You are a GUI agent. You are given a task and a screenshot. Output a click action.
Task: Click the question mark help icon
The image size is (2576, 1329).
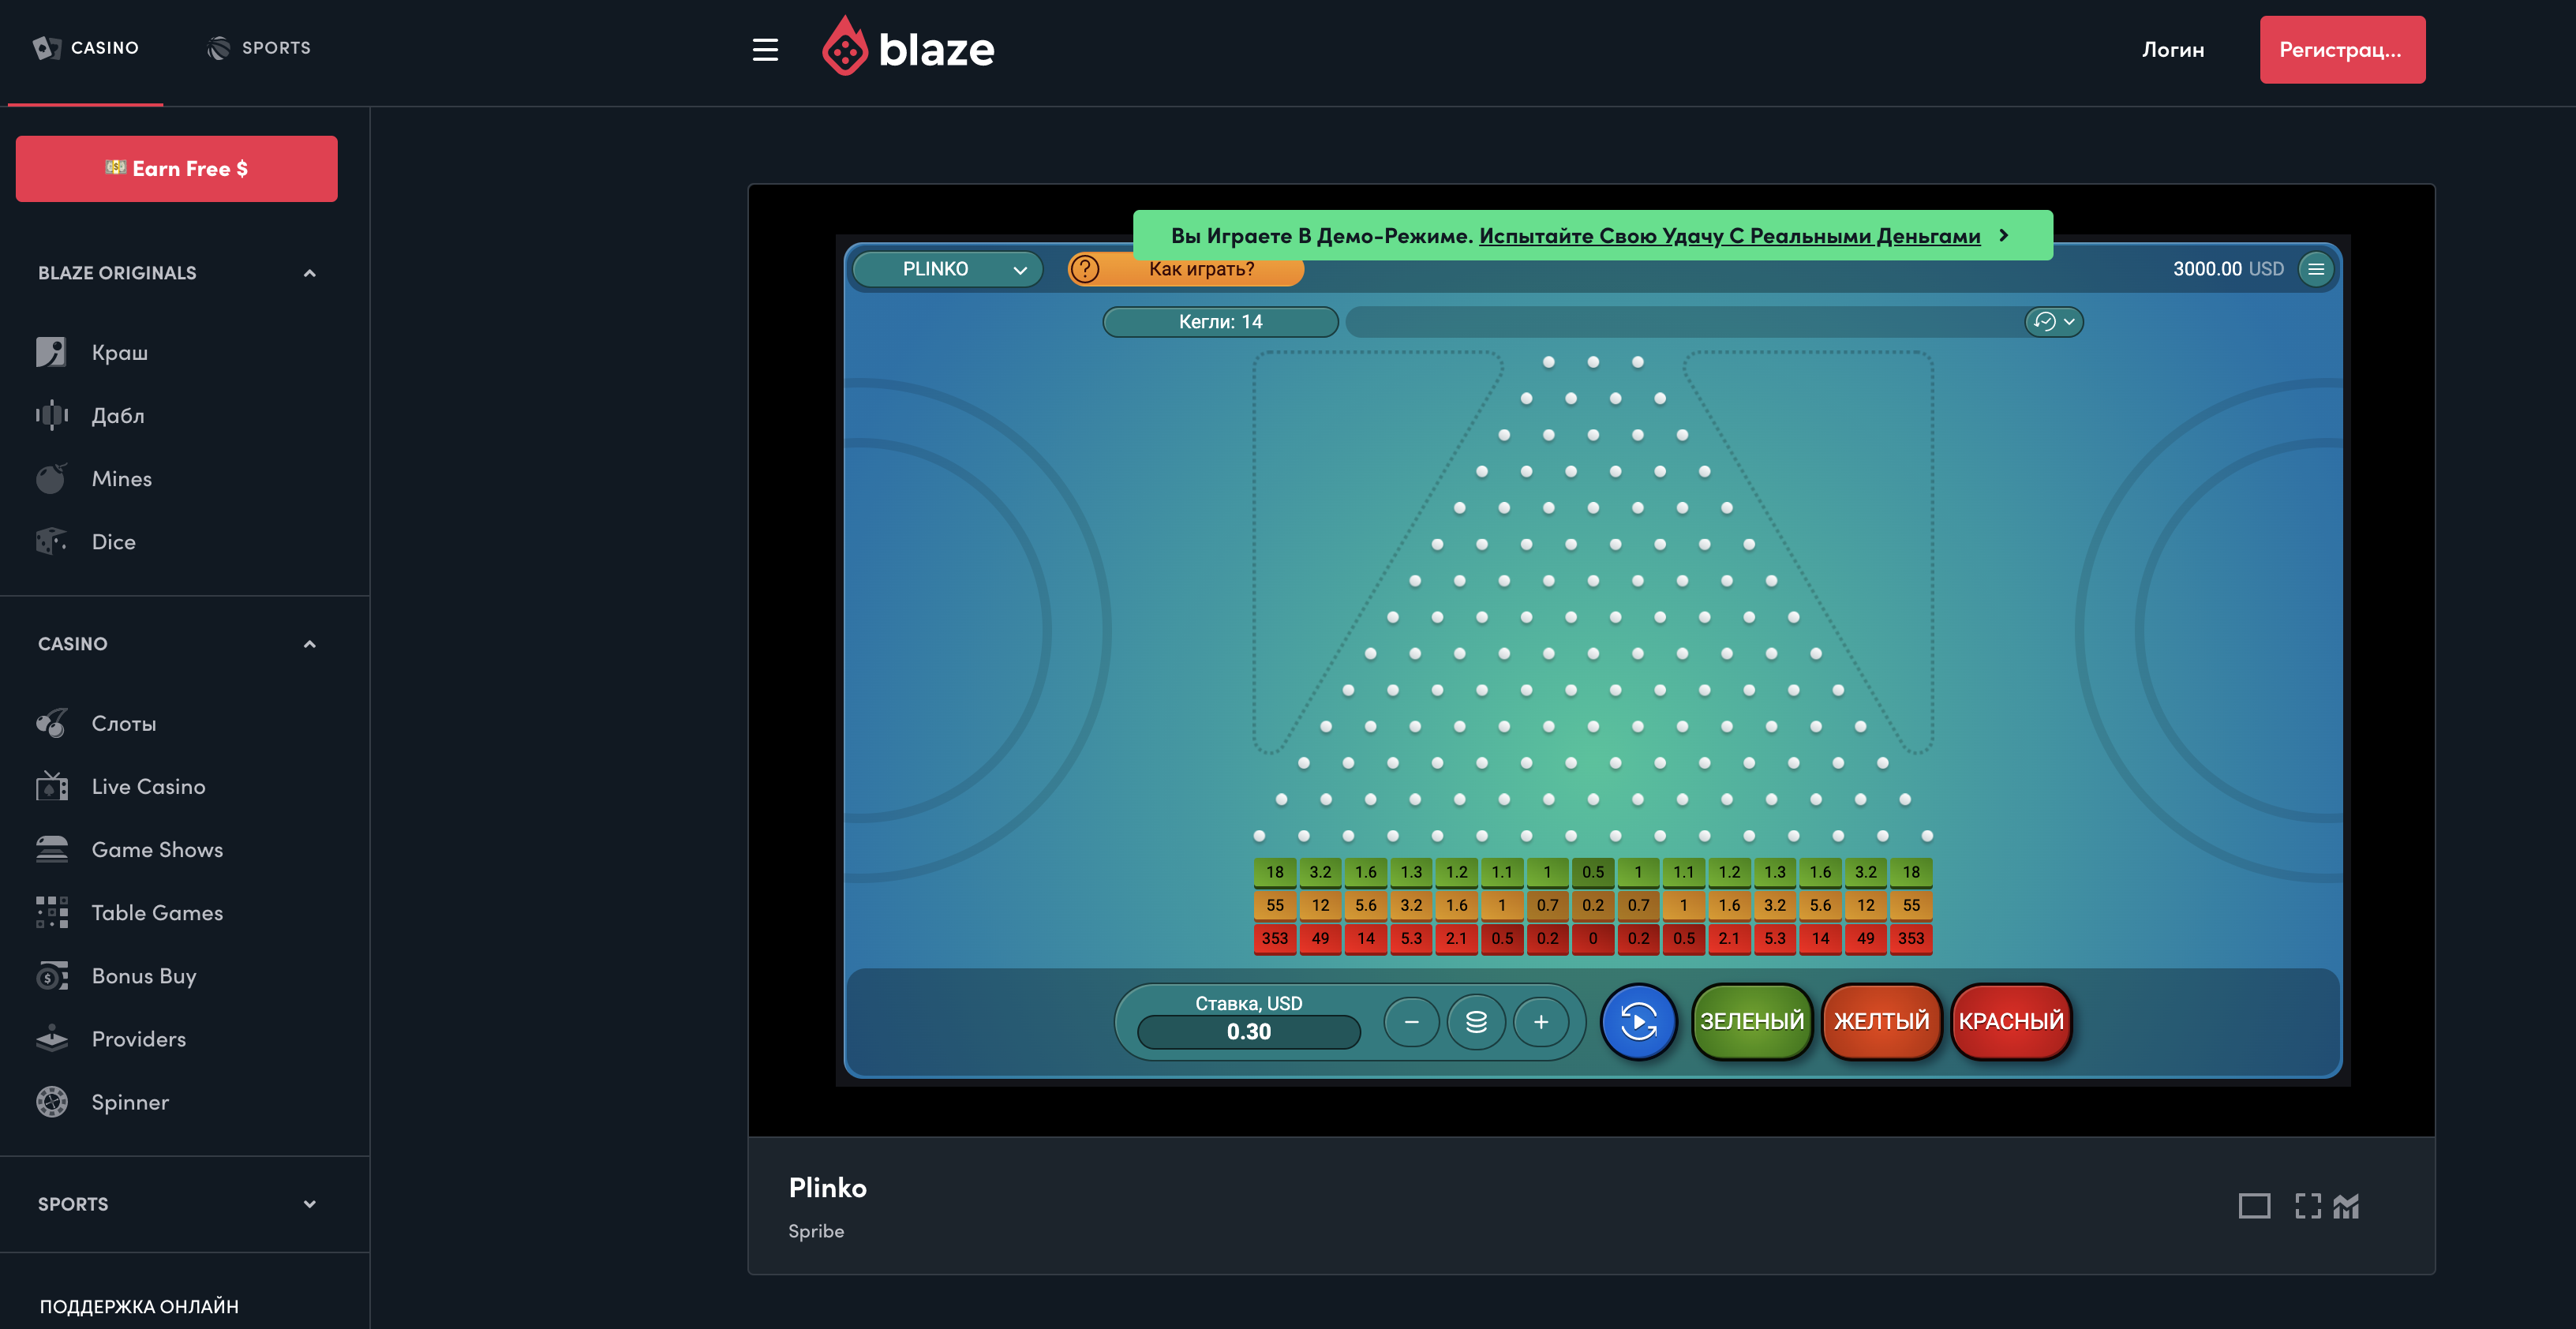pos(1085,269)
